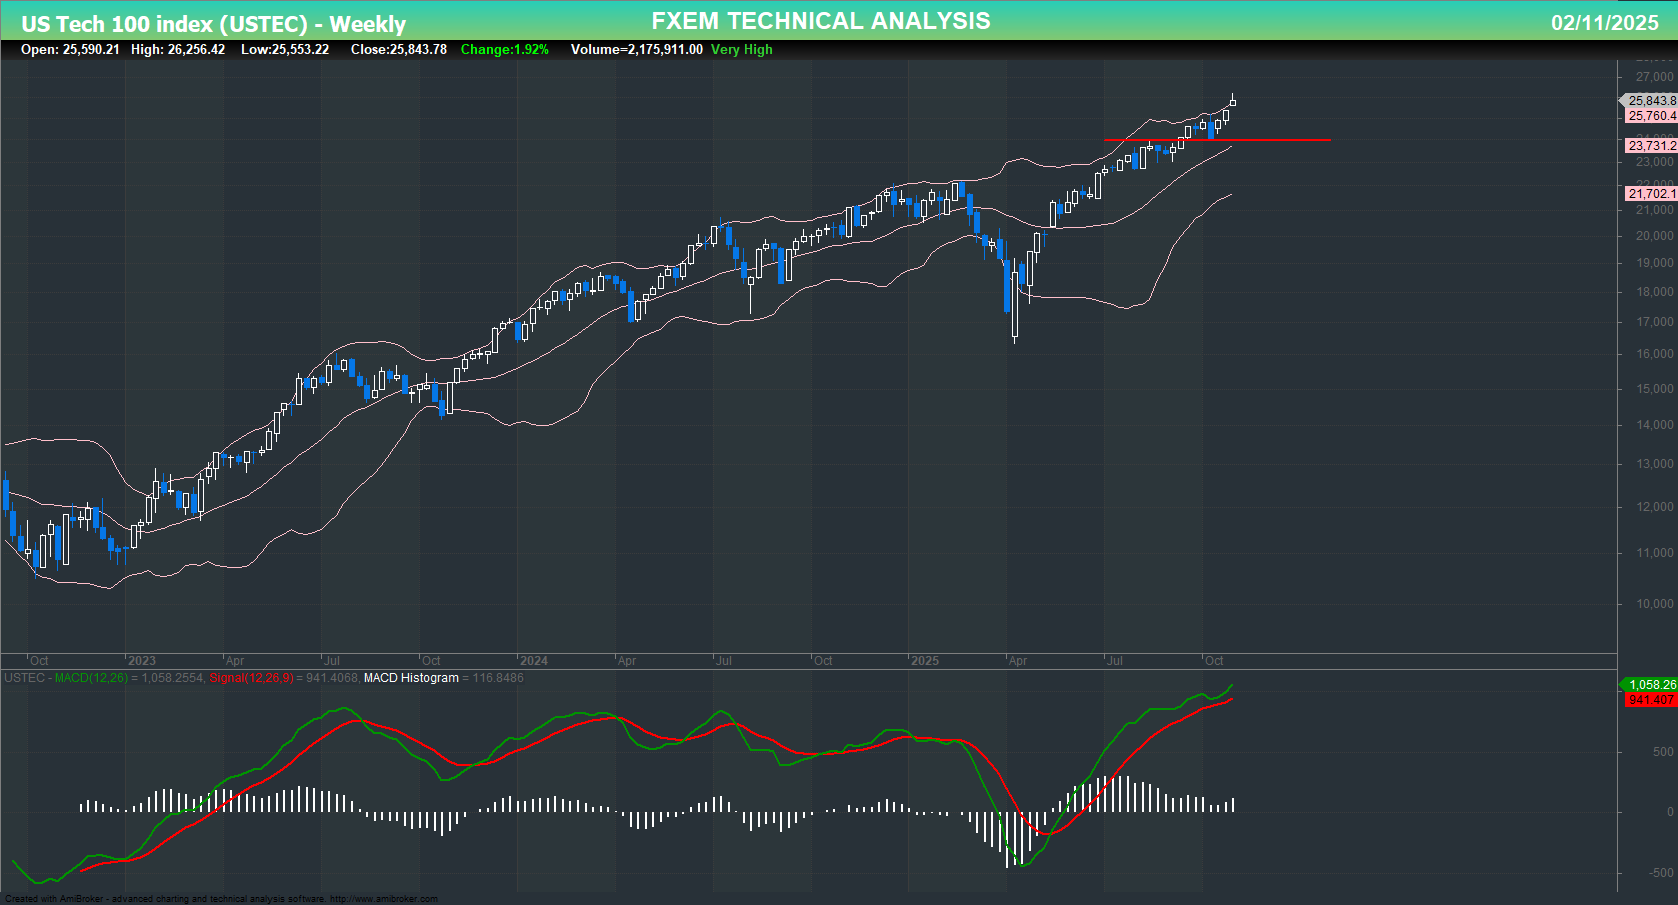Select the pink lower band marker 21,702.1

coord(1651,194)
